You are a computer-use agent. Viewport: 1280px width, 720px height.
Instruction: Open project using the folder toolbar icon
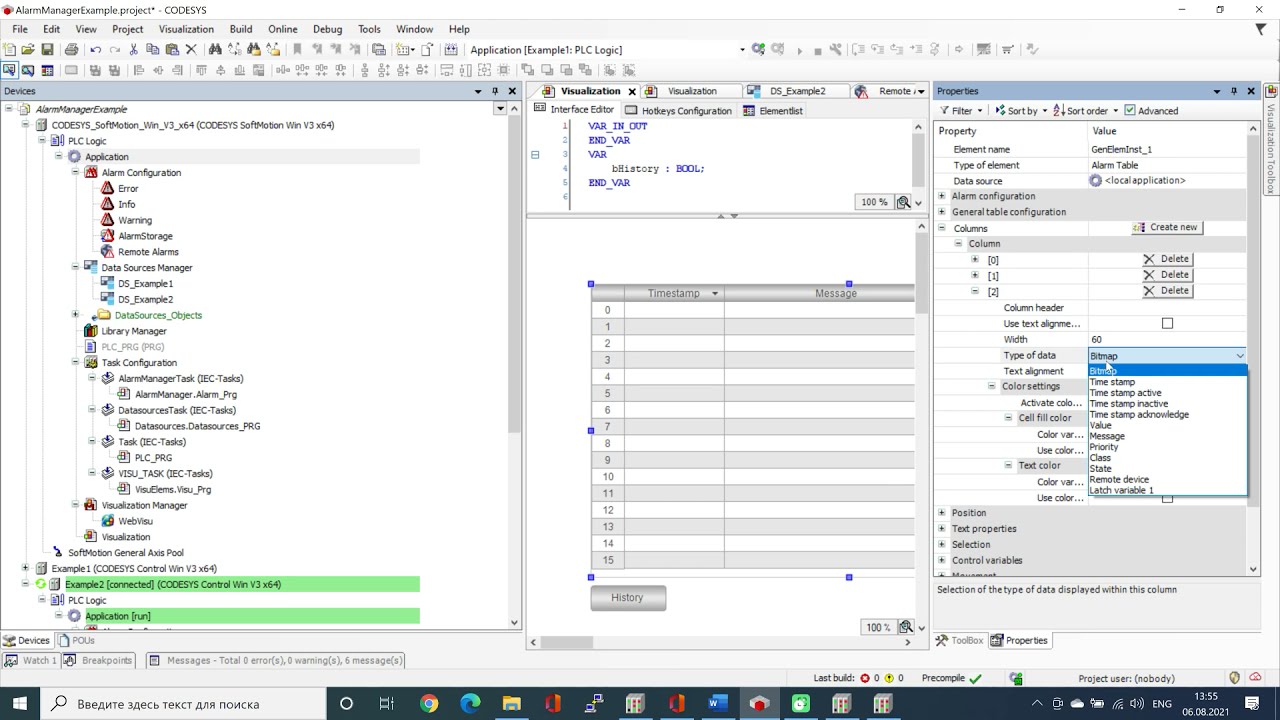pyautogui.click(x=28, y=49)
